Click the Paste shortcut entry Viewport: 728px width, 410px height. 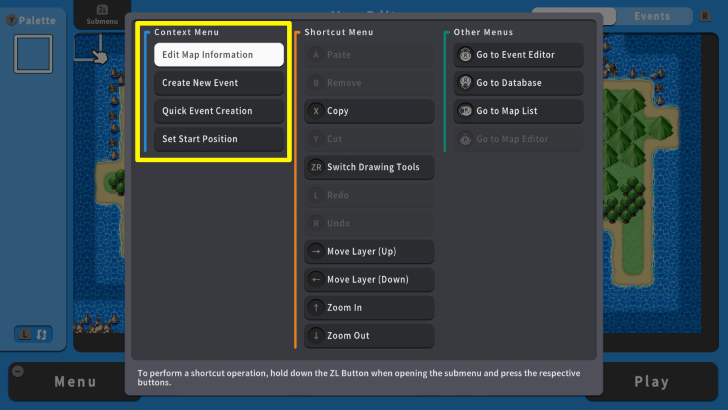tap(369, 55)
